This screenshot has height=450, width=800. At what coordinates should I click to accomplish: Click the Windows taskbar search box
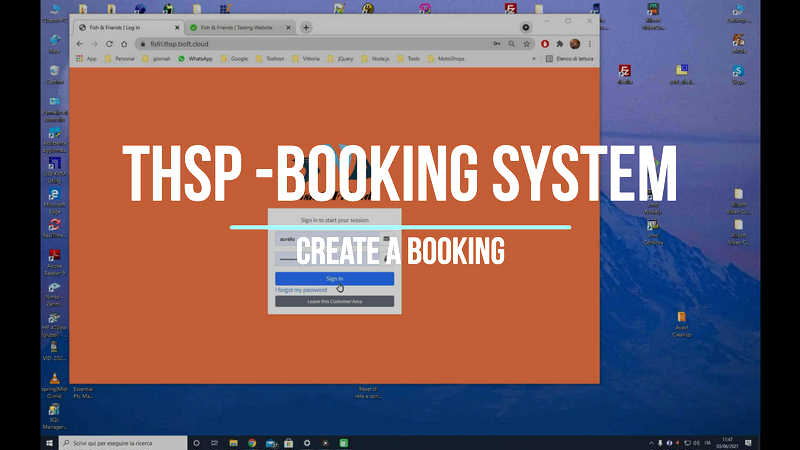pyautogui.click(x=120, y=442)
